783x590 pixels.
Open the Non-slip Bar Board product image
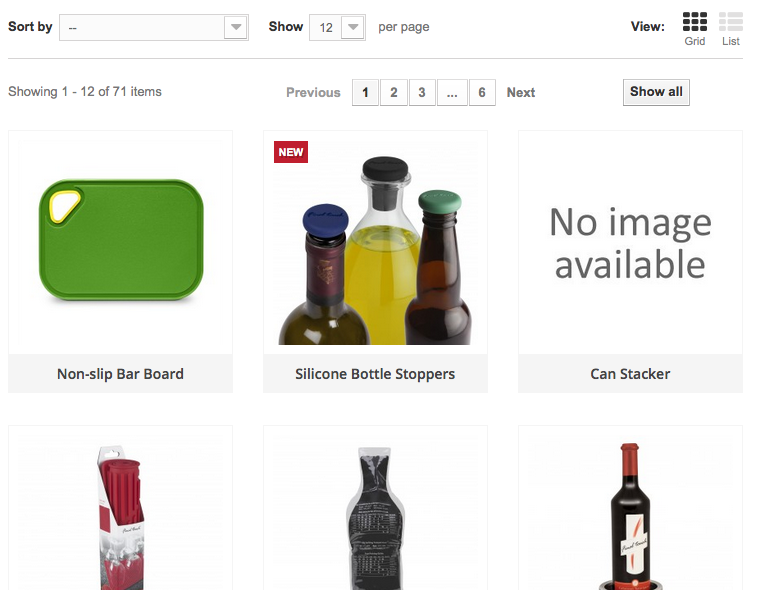[x=120, y=243]
